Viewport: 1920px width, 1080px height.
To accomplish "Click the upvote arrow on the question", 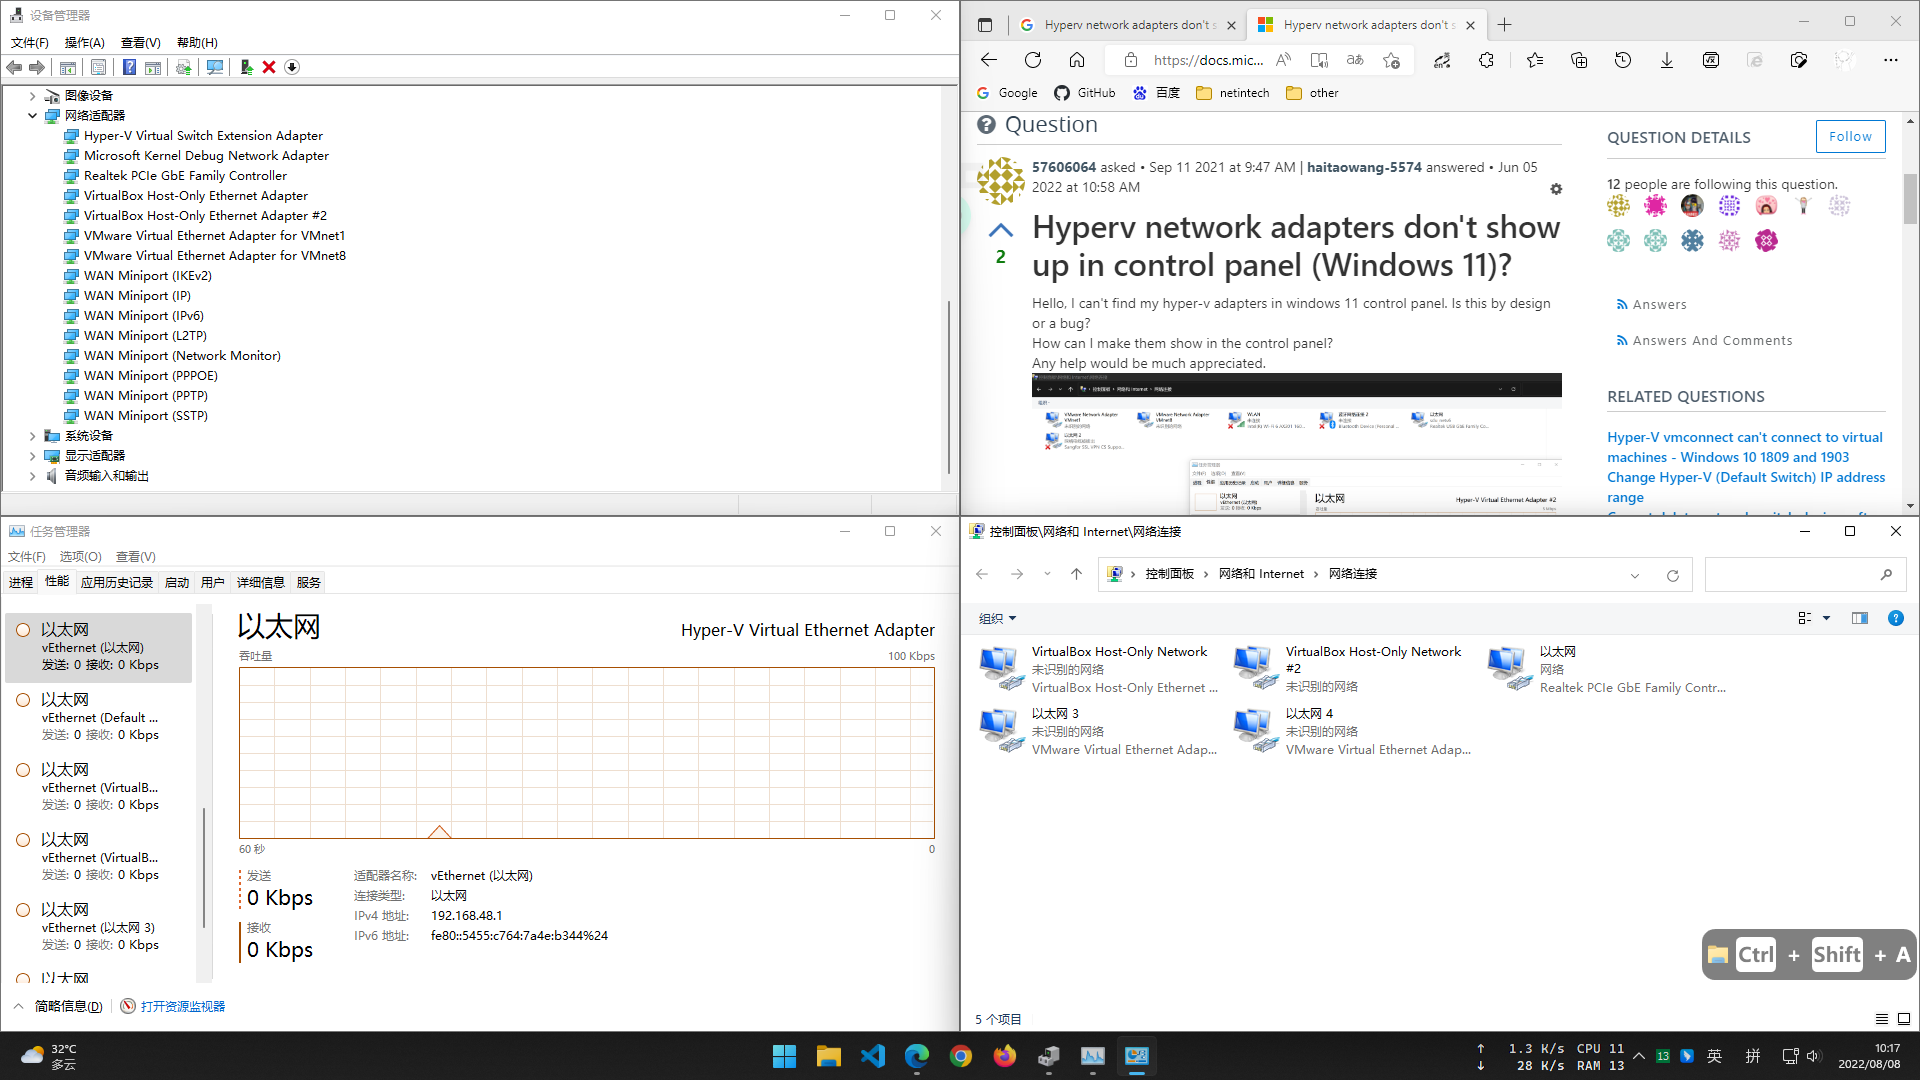I will (1001, 230).
